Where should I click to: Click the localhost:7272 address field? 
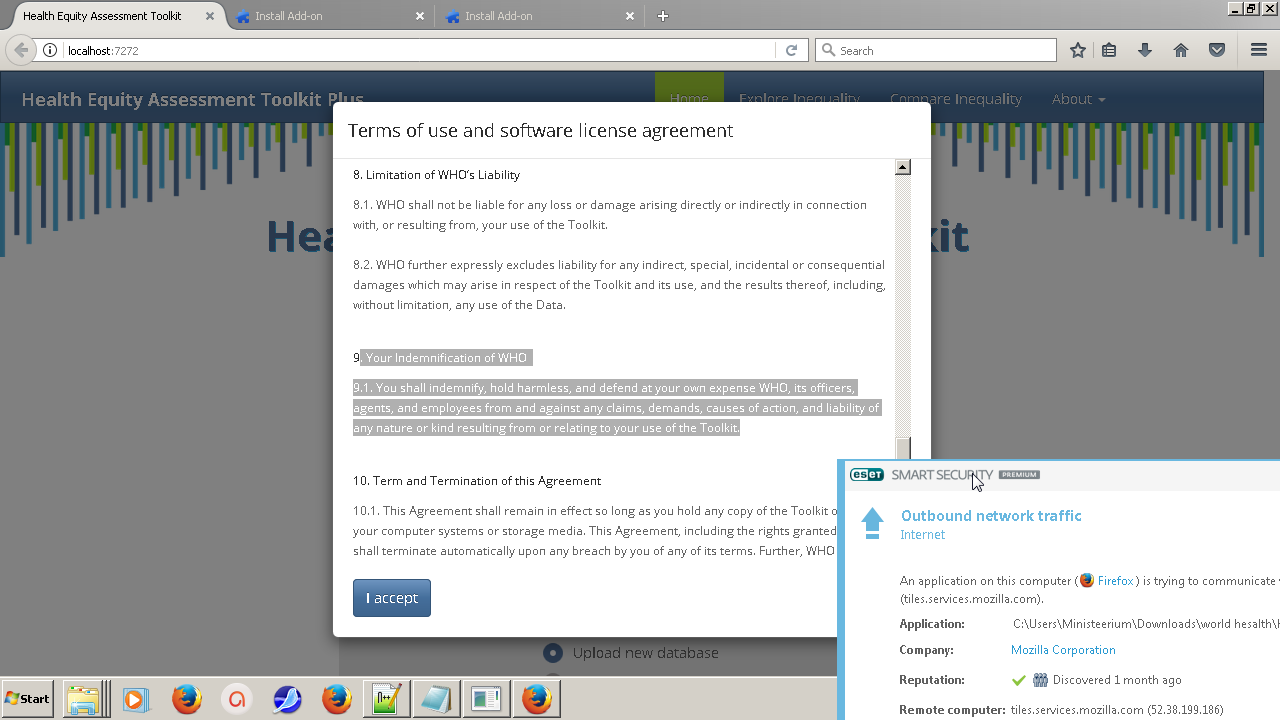coord(420,50)
